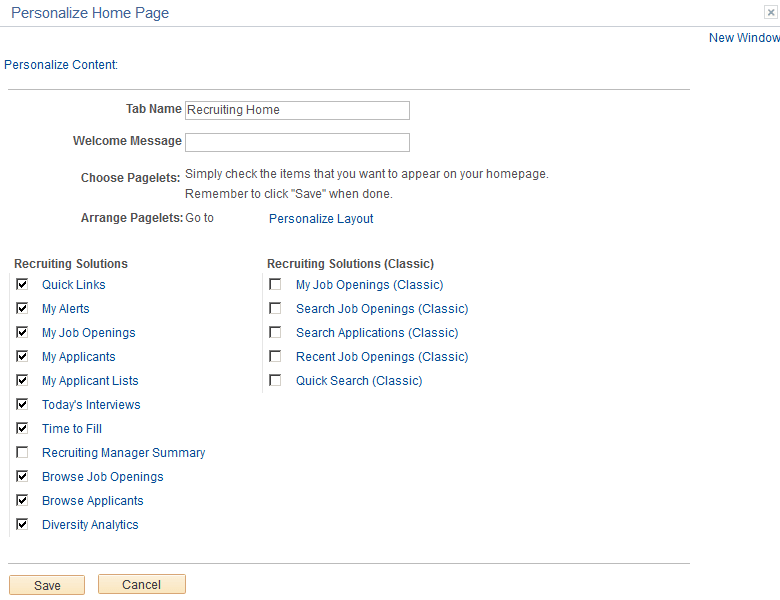Uncheck the Diversity Analytics checkbox
Viewport: 780px width, 600px height.
pos(22,525)
